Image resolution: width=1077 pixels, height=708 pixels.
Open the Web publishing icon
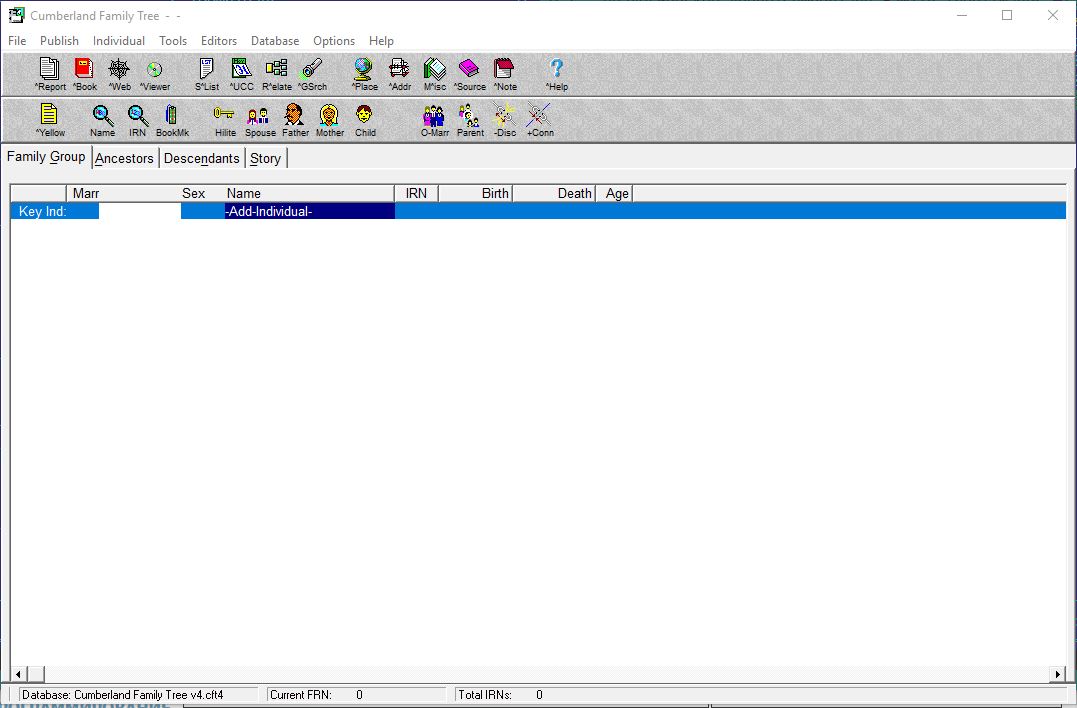pyautogui.click(x=119, y=70)
